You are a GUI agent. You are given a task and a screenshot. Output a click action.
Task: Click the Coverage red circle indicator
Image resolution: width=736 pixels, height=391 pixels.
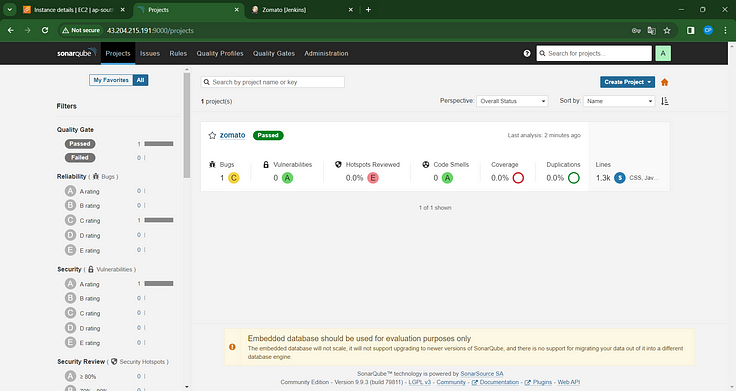pyautogui.click(x=518, y=178)
